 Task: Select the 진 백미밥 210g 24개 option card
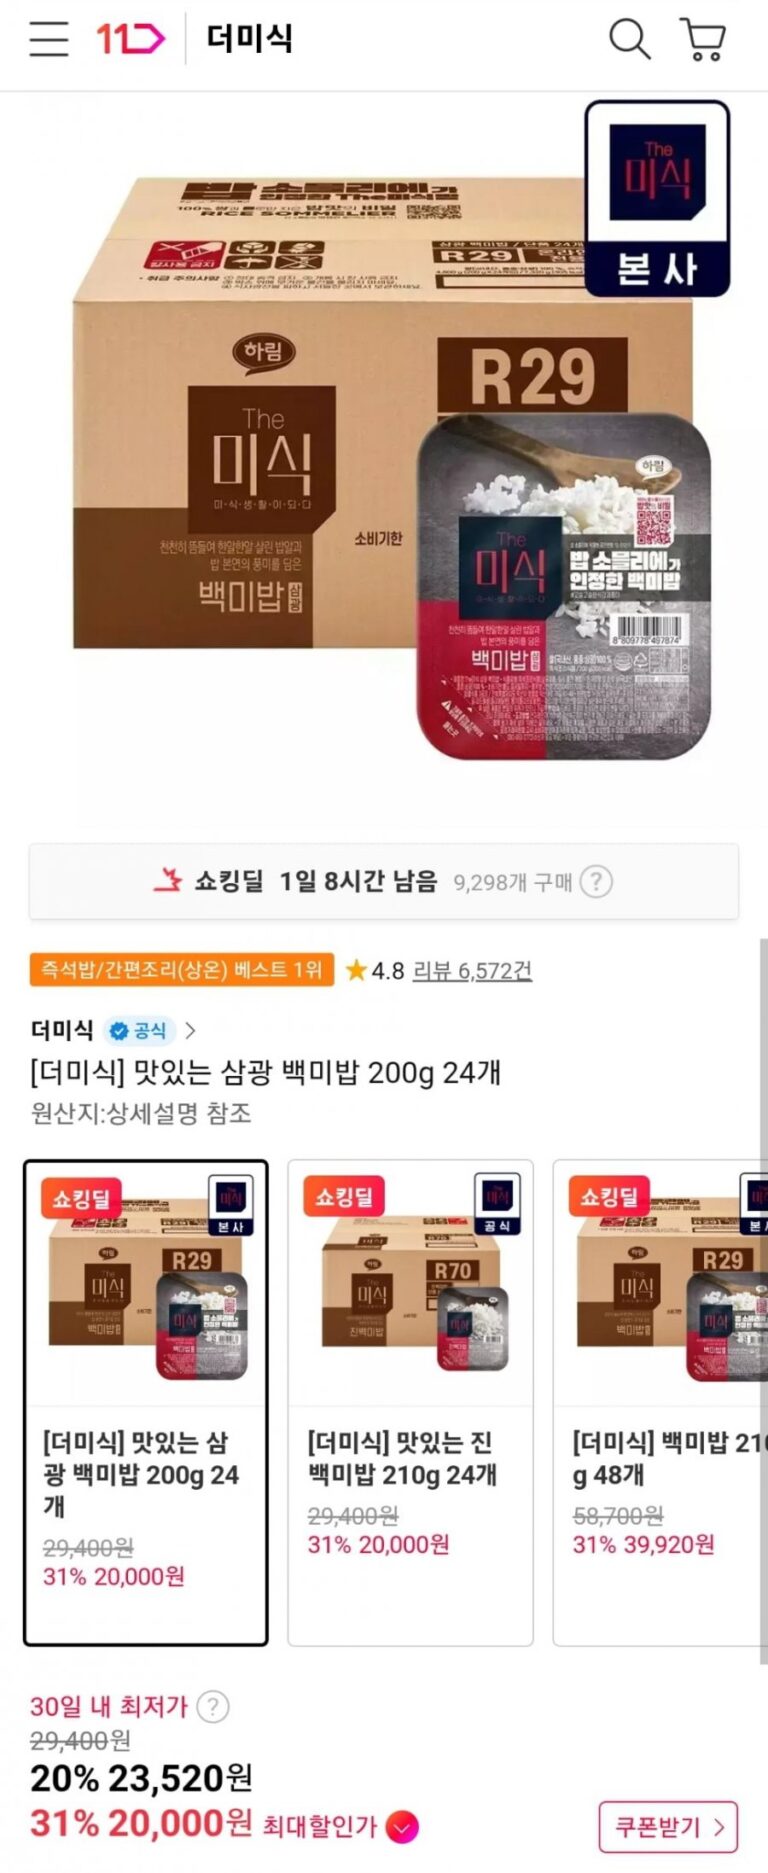click(x=410, y=1402)
